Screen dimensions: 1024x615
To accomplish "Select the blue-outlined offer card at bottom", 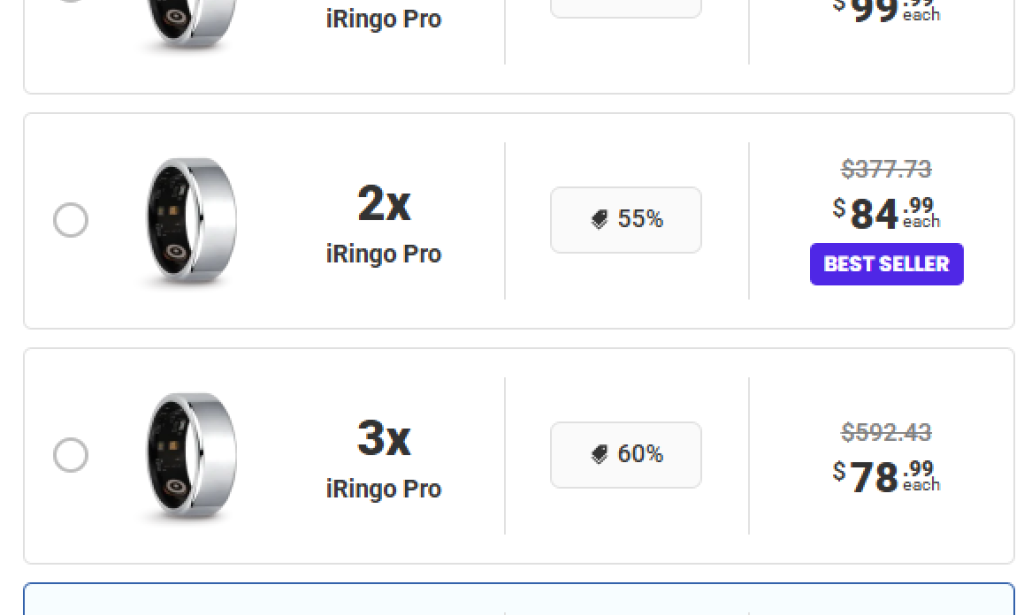I will click(x=518, y=600).
